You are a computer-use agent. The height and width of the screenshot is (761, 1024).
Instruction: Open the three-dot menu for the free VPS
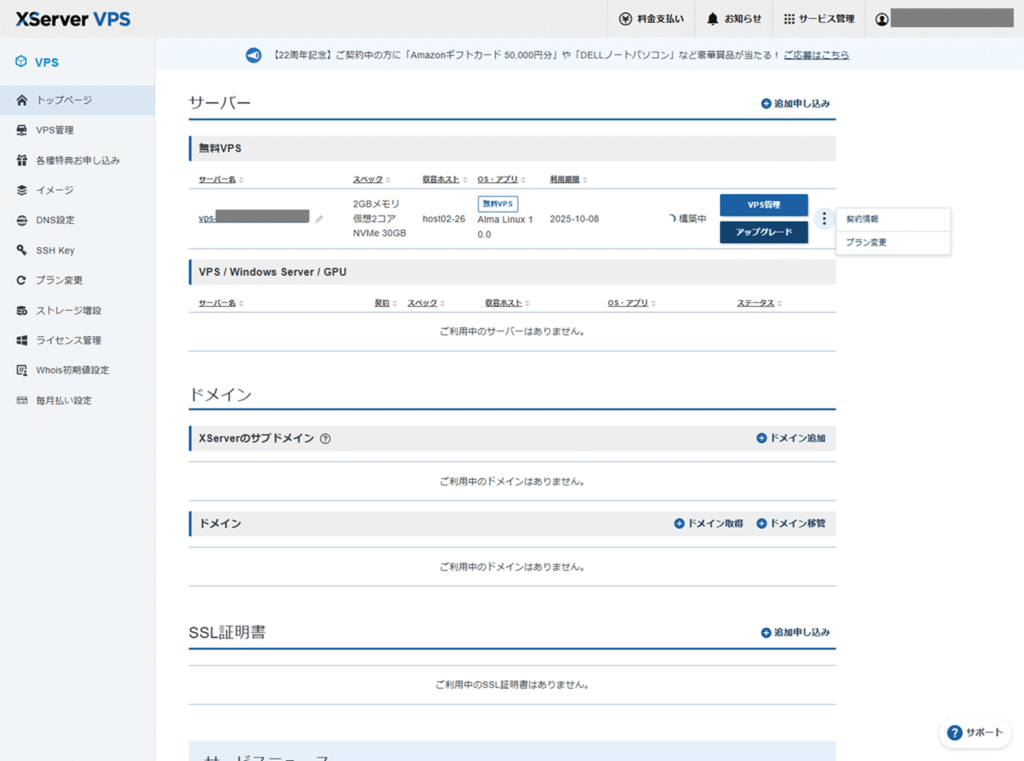point(823,219)
